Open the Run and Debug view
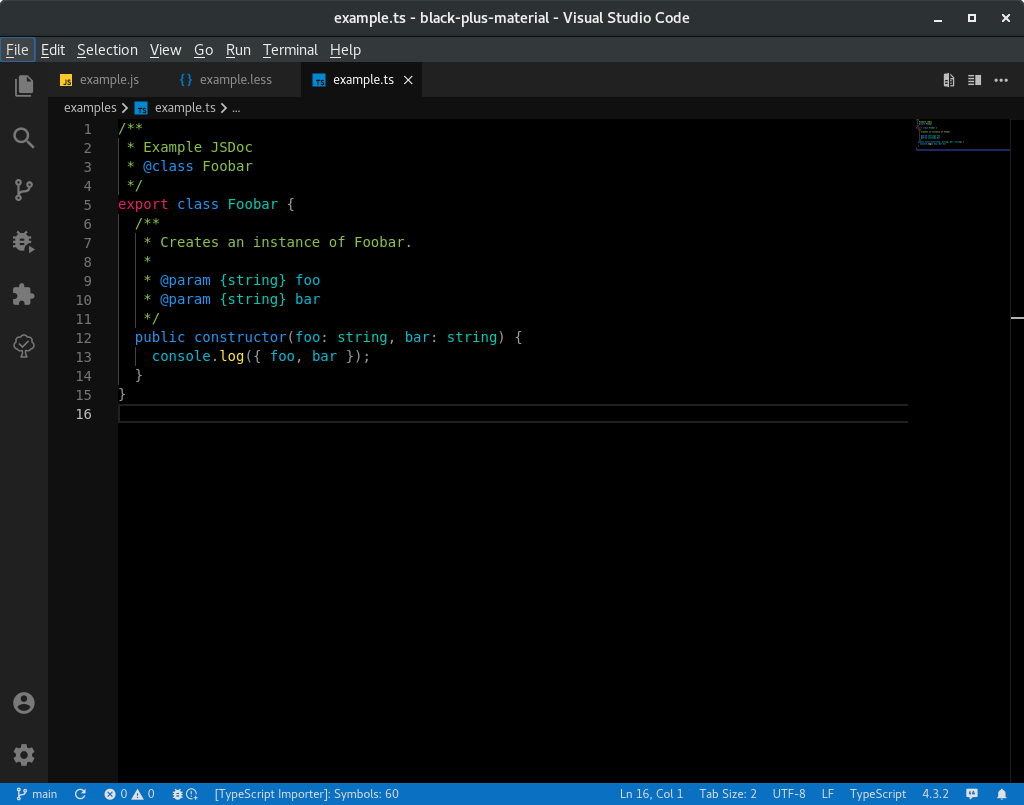The height and width of the screenshot is (805, 1024). (x=24, y=242)
